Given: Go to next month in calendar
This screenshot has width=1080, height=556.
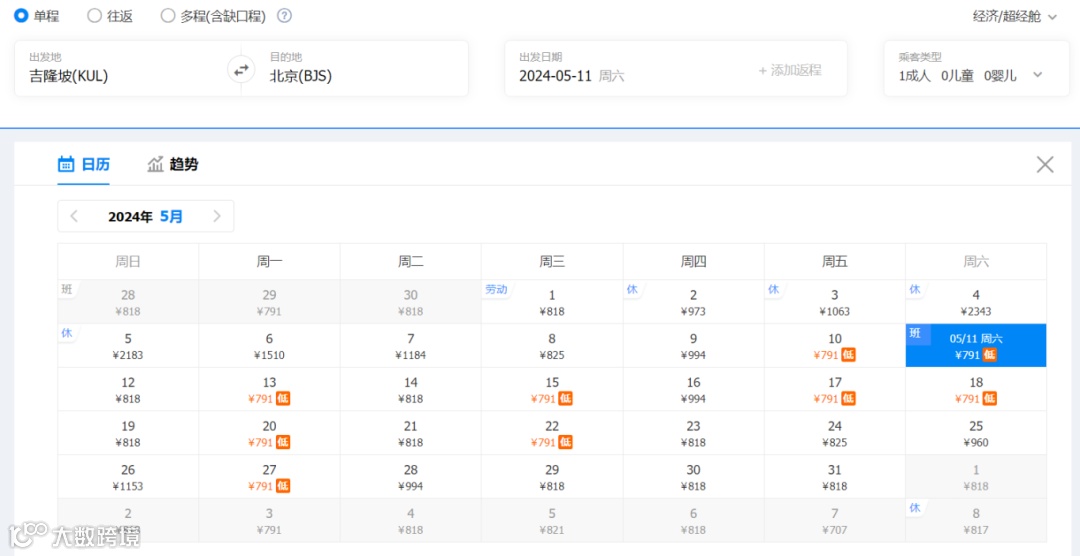Looking at the screenshot, I should (217, 216).
